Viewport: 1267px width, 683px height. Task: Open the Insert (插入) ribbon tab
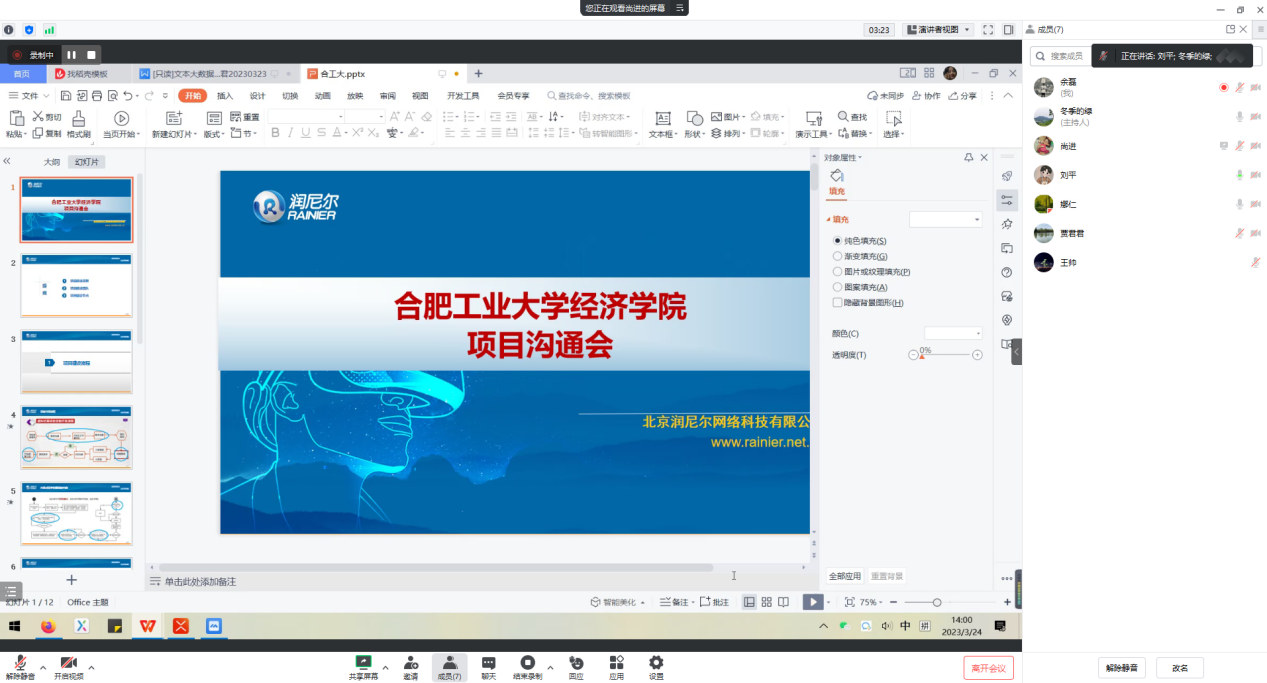click(225, 96)
